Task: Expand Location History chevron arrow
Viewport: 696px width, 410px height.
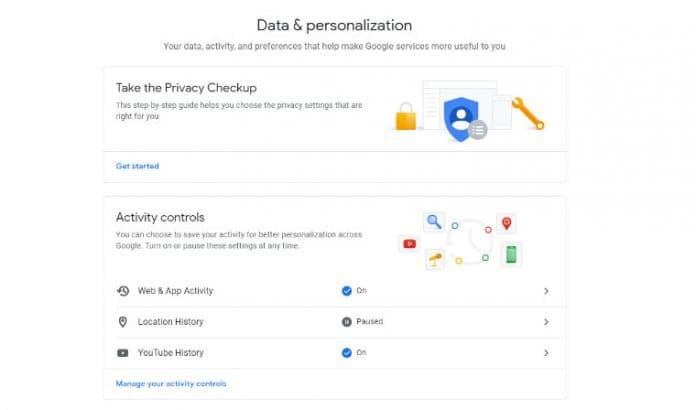Action: pos(546,322)
